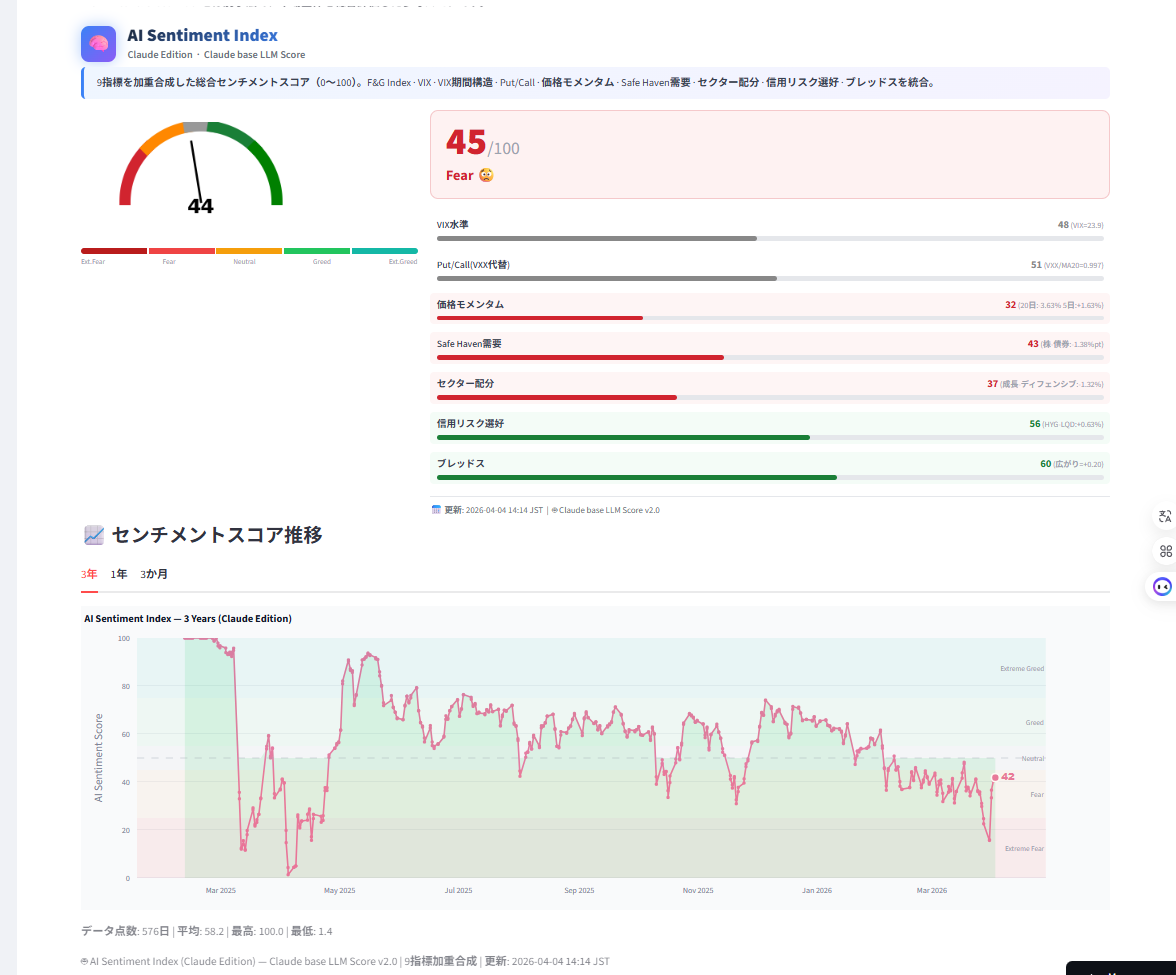
Task: Click the pink brain logo beside AI Sentiment Index
Action: pyautogui.click(x=98, y=44)
